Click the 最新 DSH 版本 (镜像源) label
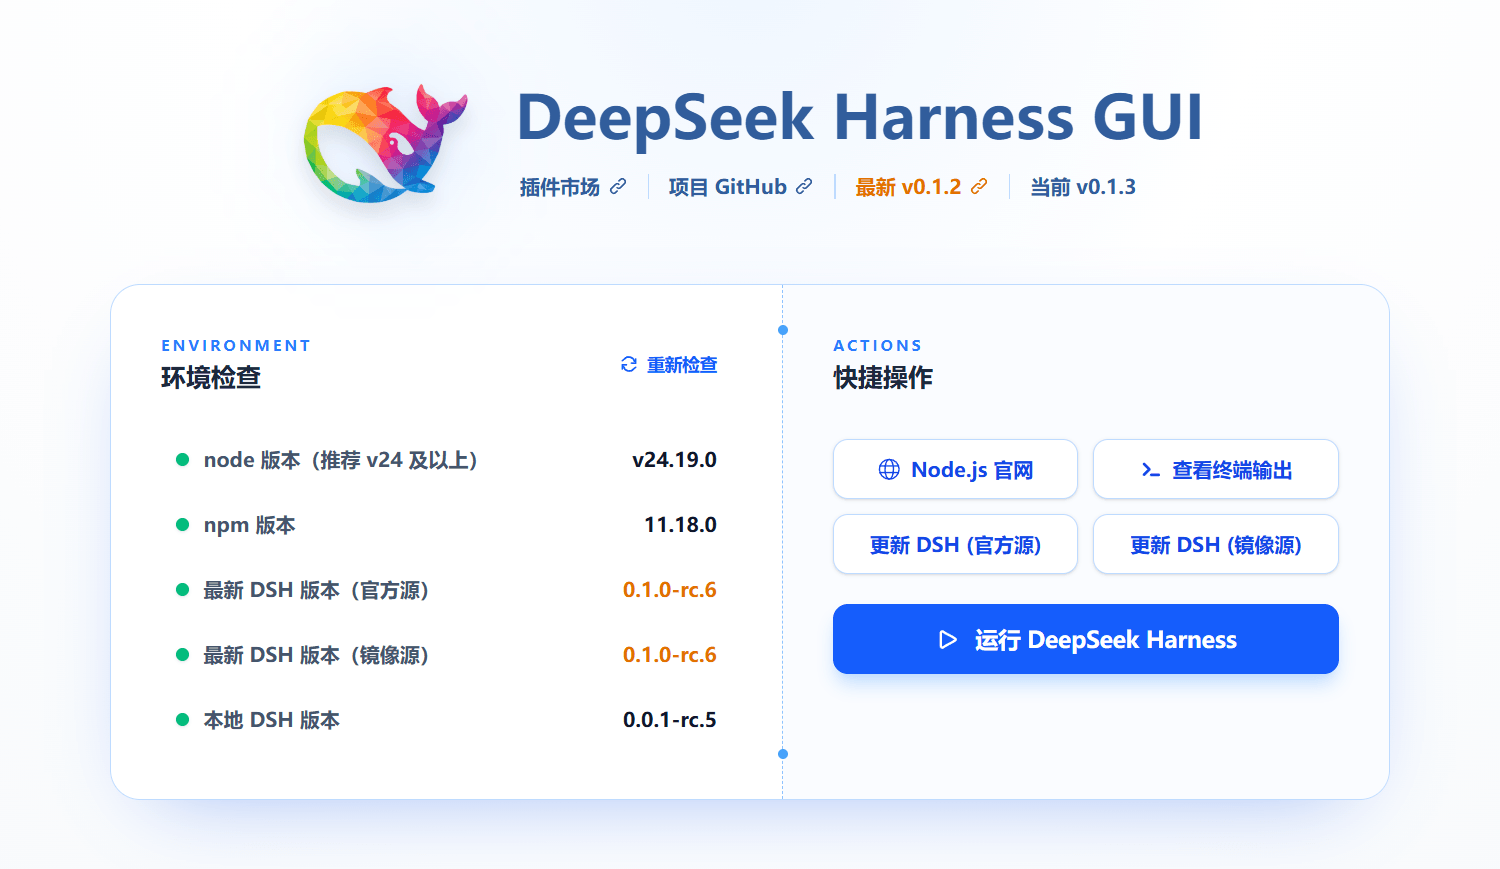Screen dimensions: 1500x869 point(316,655)
